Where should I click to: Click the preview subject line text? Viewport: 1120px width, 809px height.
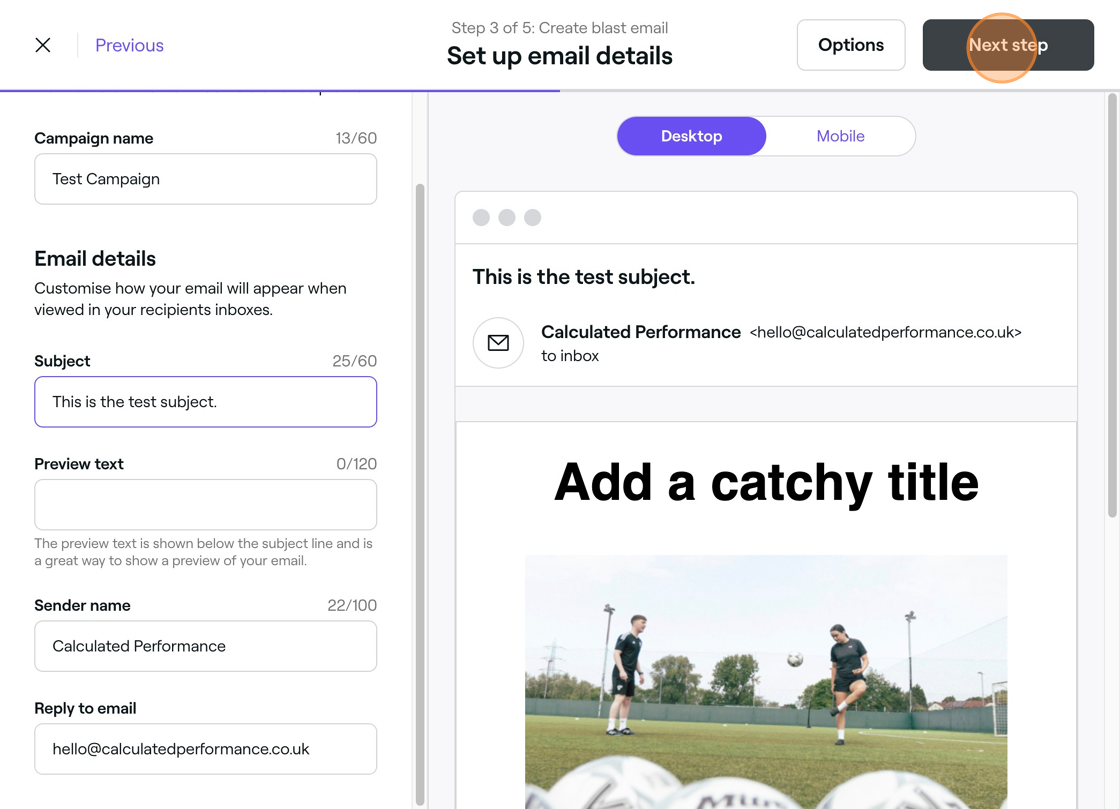pyautogui.click(x=584, y=277)
